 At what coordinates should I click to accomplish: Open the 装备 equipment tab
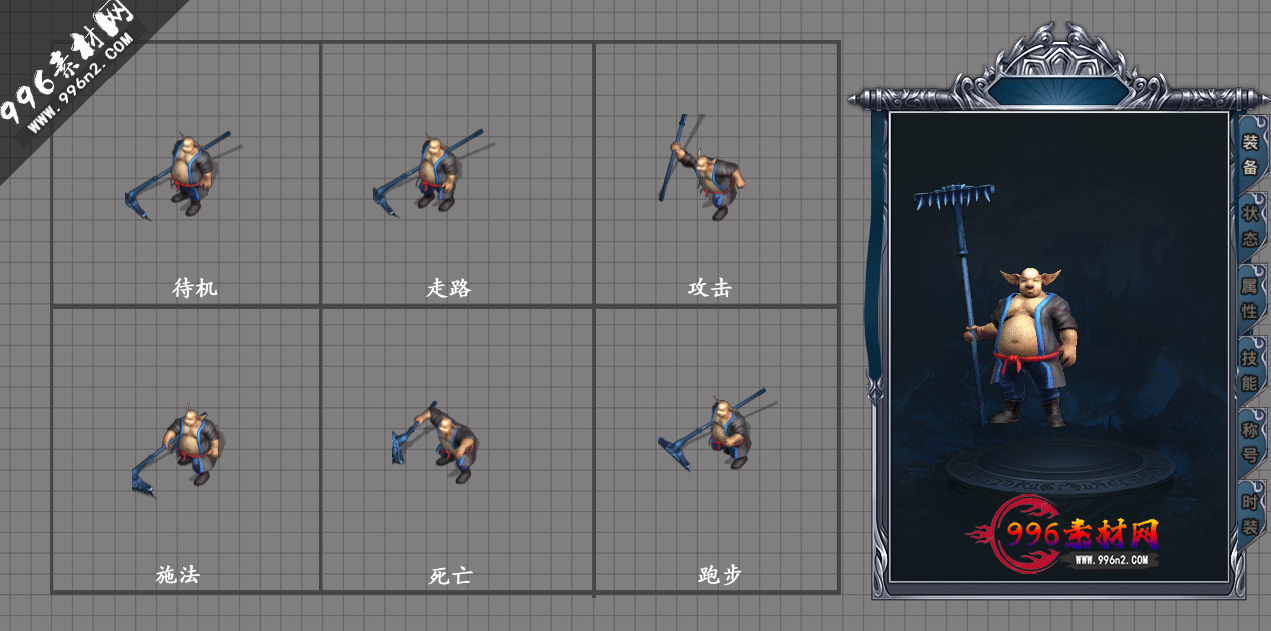1250,154
